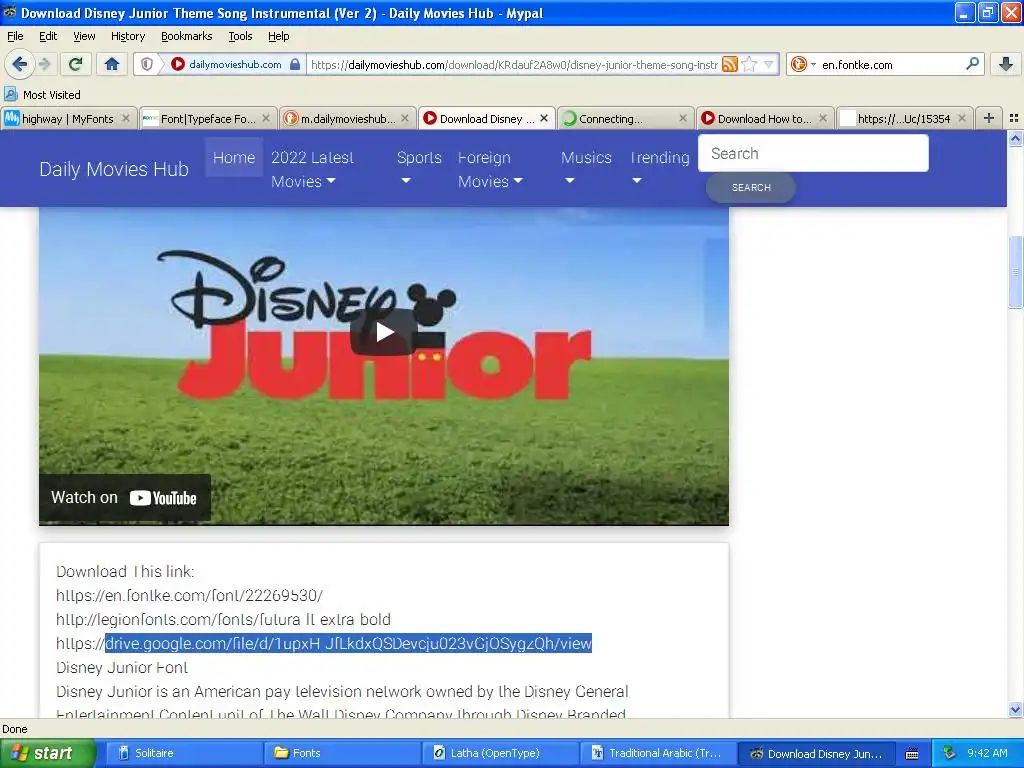The height and width of the screenshot is (768, 1024).
Task: Play the Disney Junior video
Action: point(384,332)
